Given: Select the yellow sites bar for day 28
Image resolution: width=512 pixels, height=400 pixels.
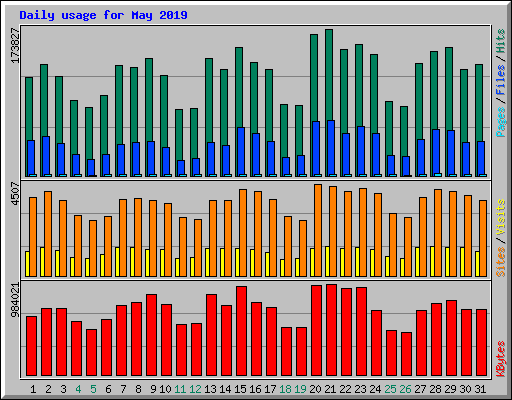Looking at the screenshot, I should point(432,261).
